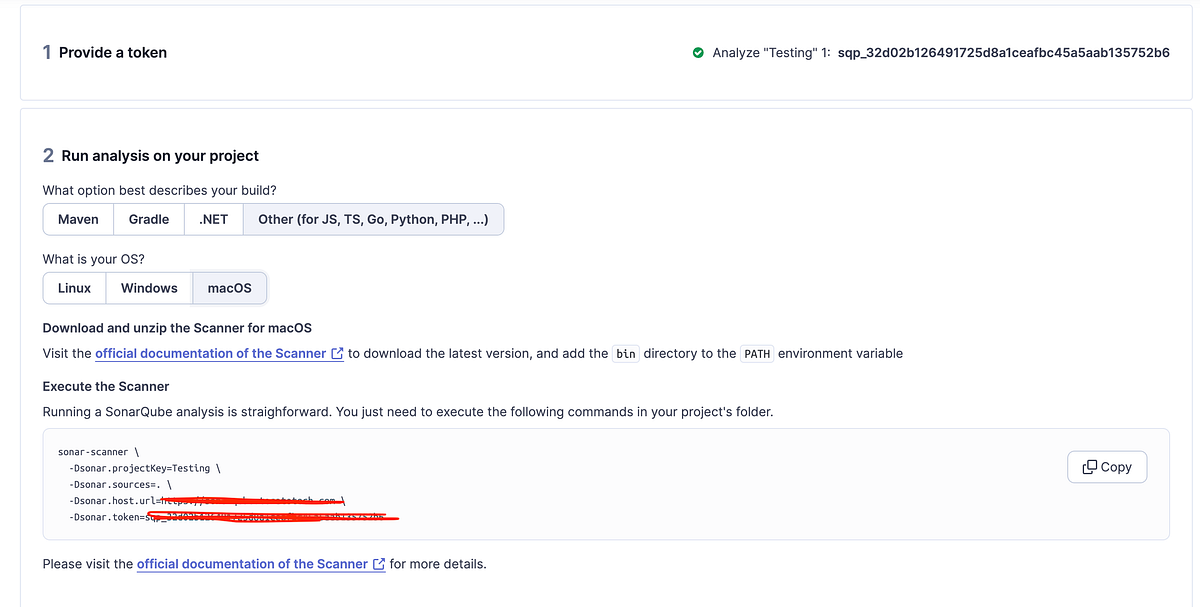This screenshot has height=607, width=1200.
Task: Select Other (for JS, TS, Go, Python, PHP) option
Action: (x=373, y=219)
